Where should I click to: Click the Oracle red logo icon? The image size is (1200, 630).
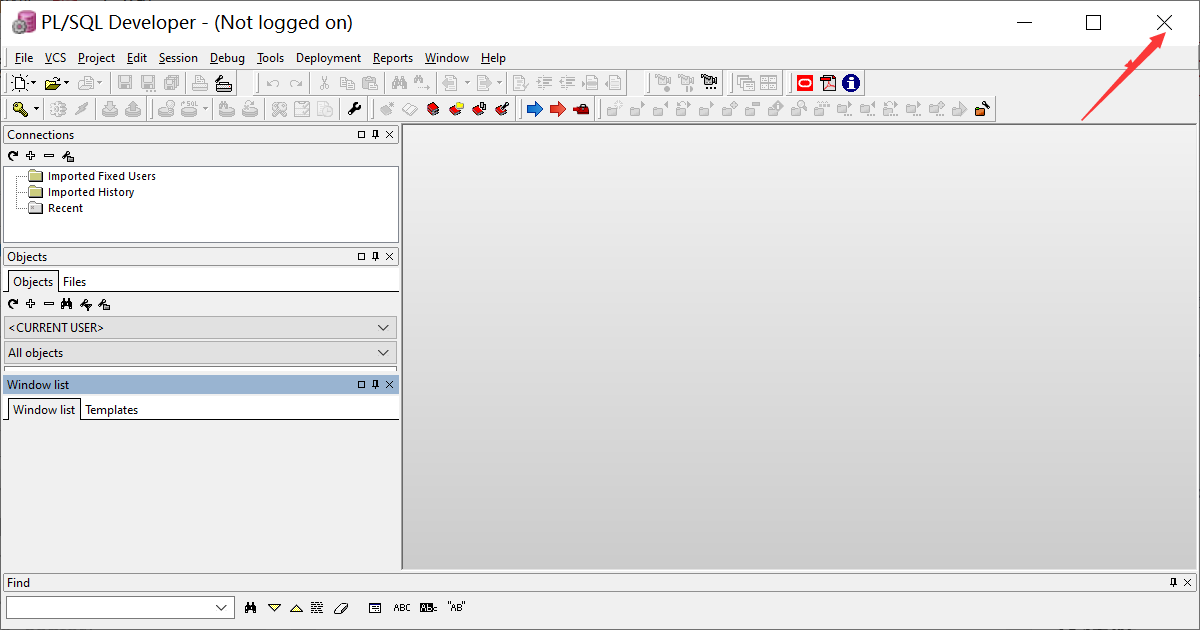[805, 83]
